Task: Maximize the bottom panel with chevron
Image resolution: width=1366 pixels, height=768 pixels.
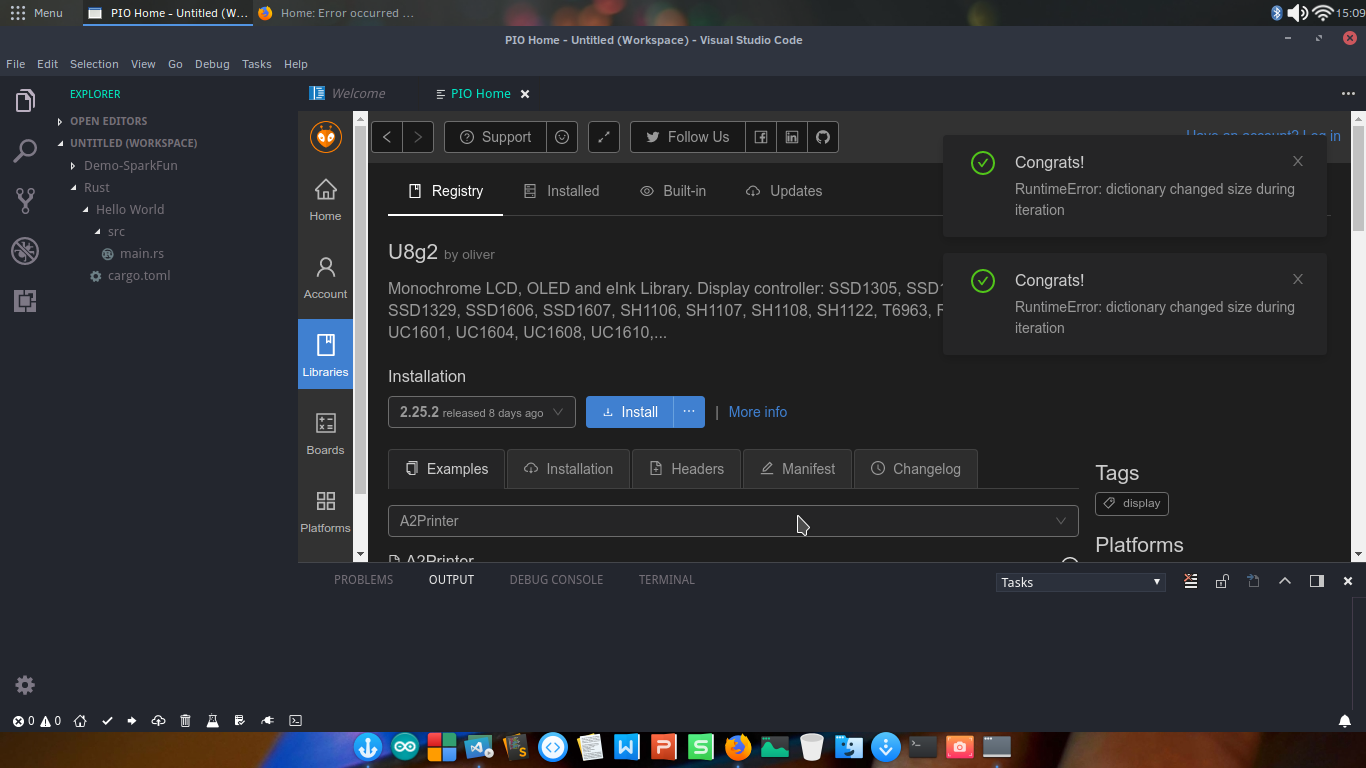Action: tap(1285, 581)
